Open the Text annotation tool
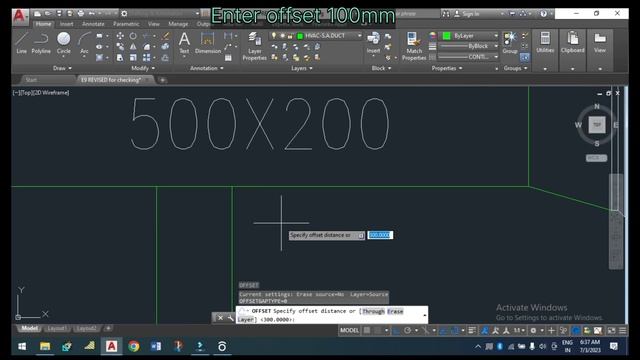Screen dimensions: 640x360 click(184, 43)
